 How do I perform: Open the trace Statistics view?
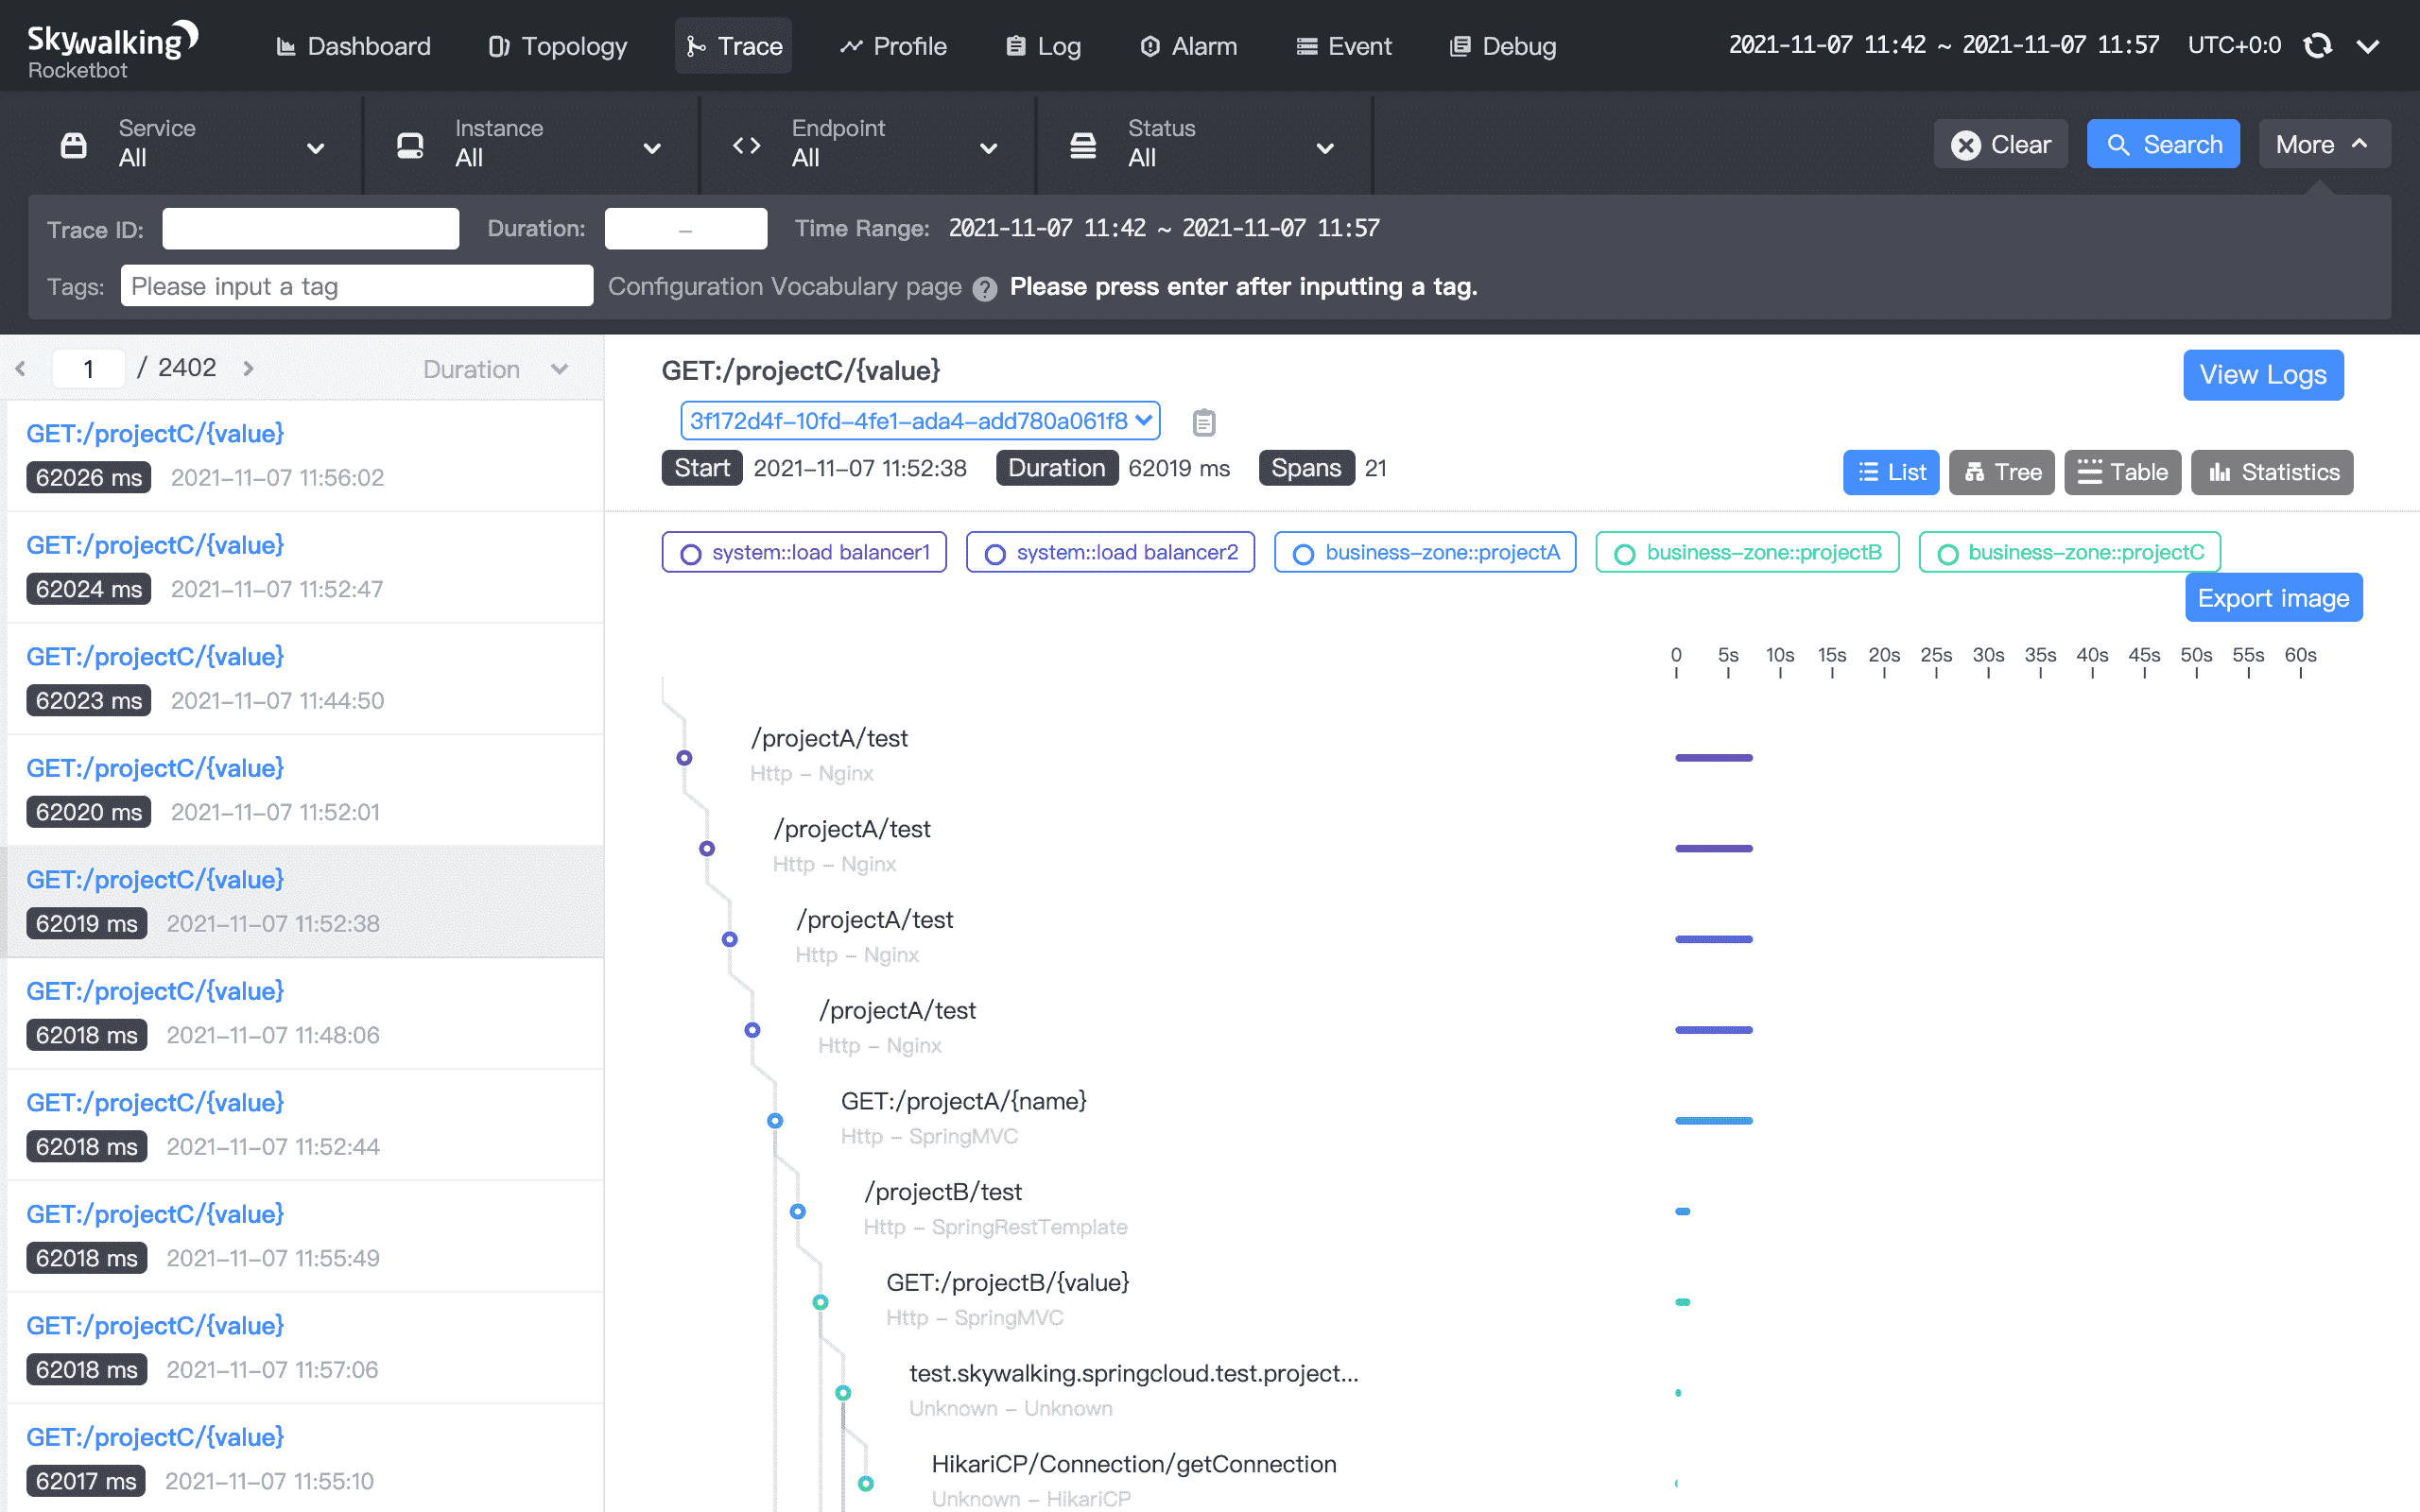point(2271,471)
